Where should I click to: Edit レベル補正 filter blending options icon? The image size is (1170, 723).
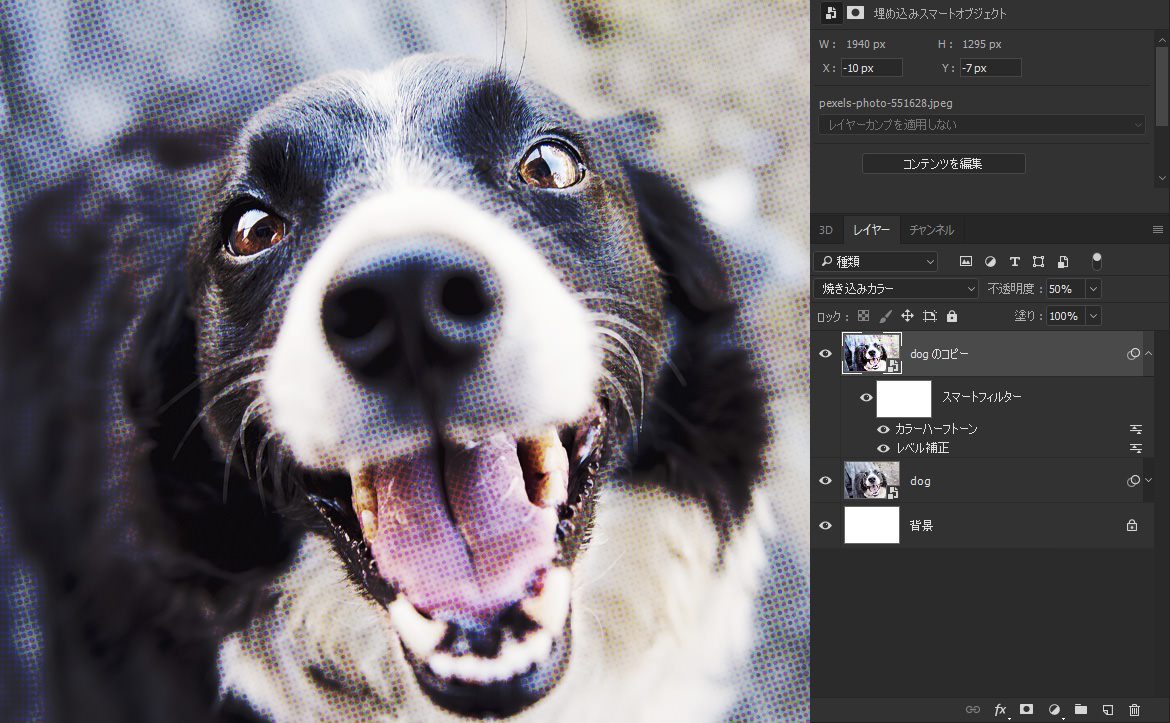coord(1136,448)
